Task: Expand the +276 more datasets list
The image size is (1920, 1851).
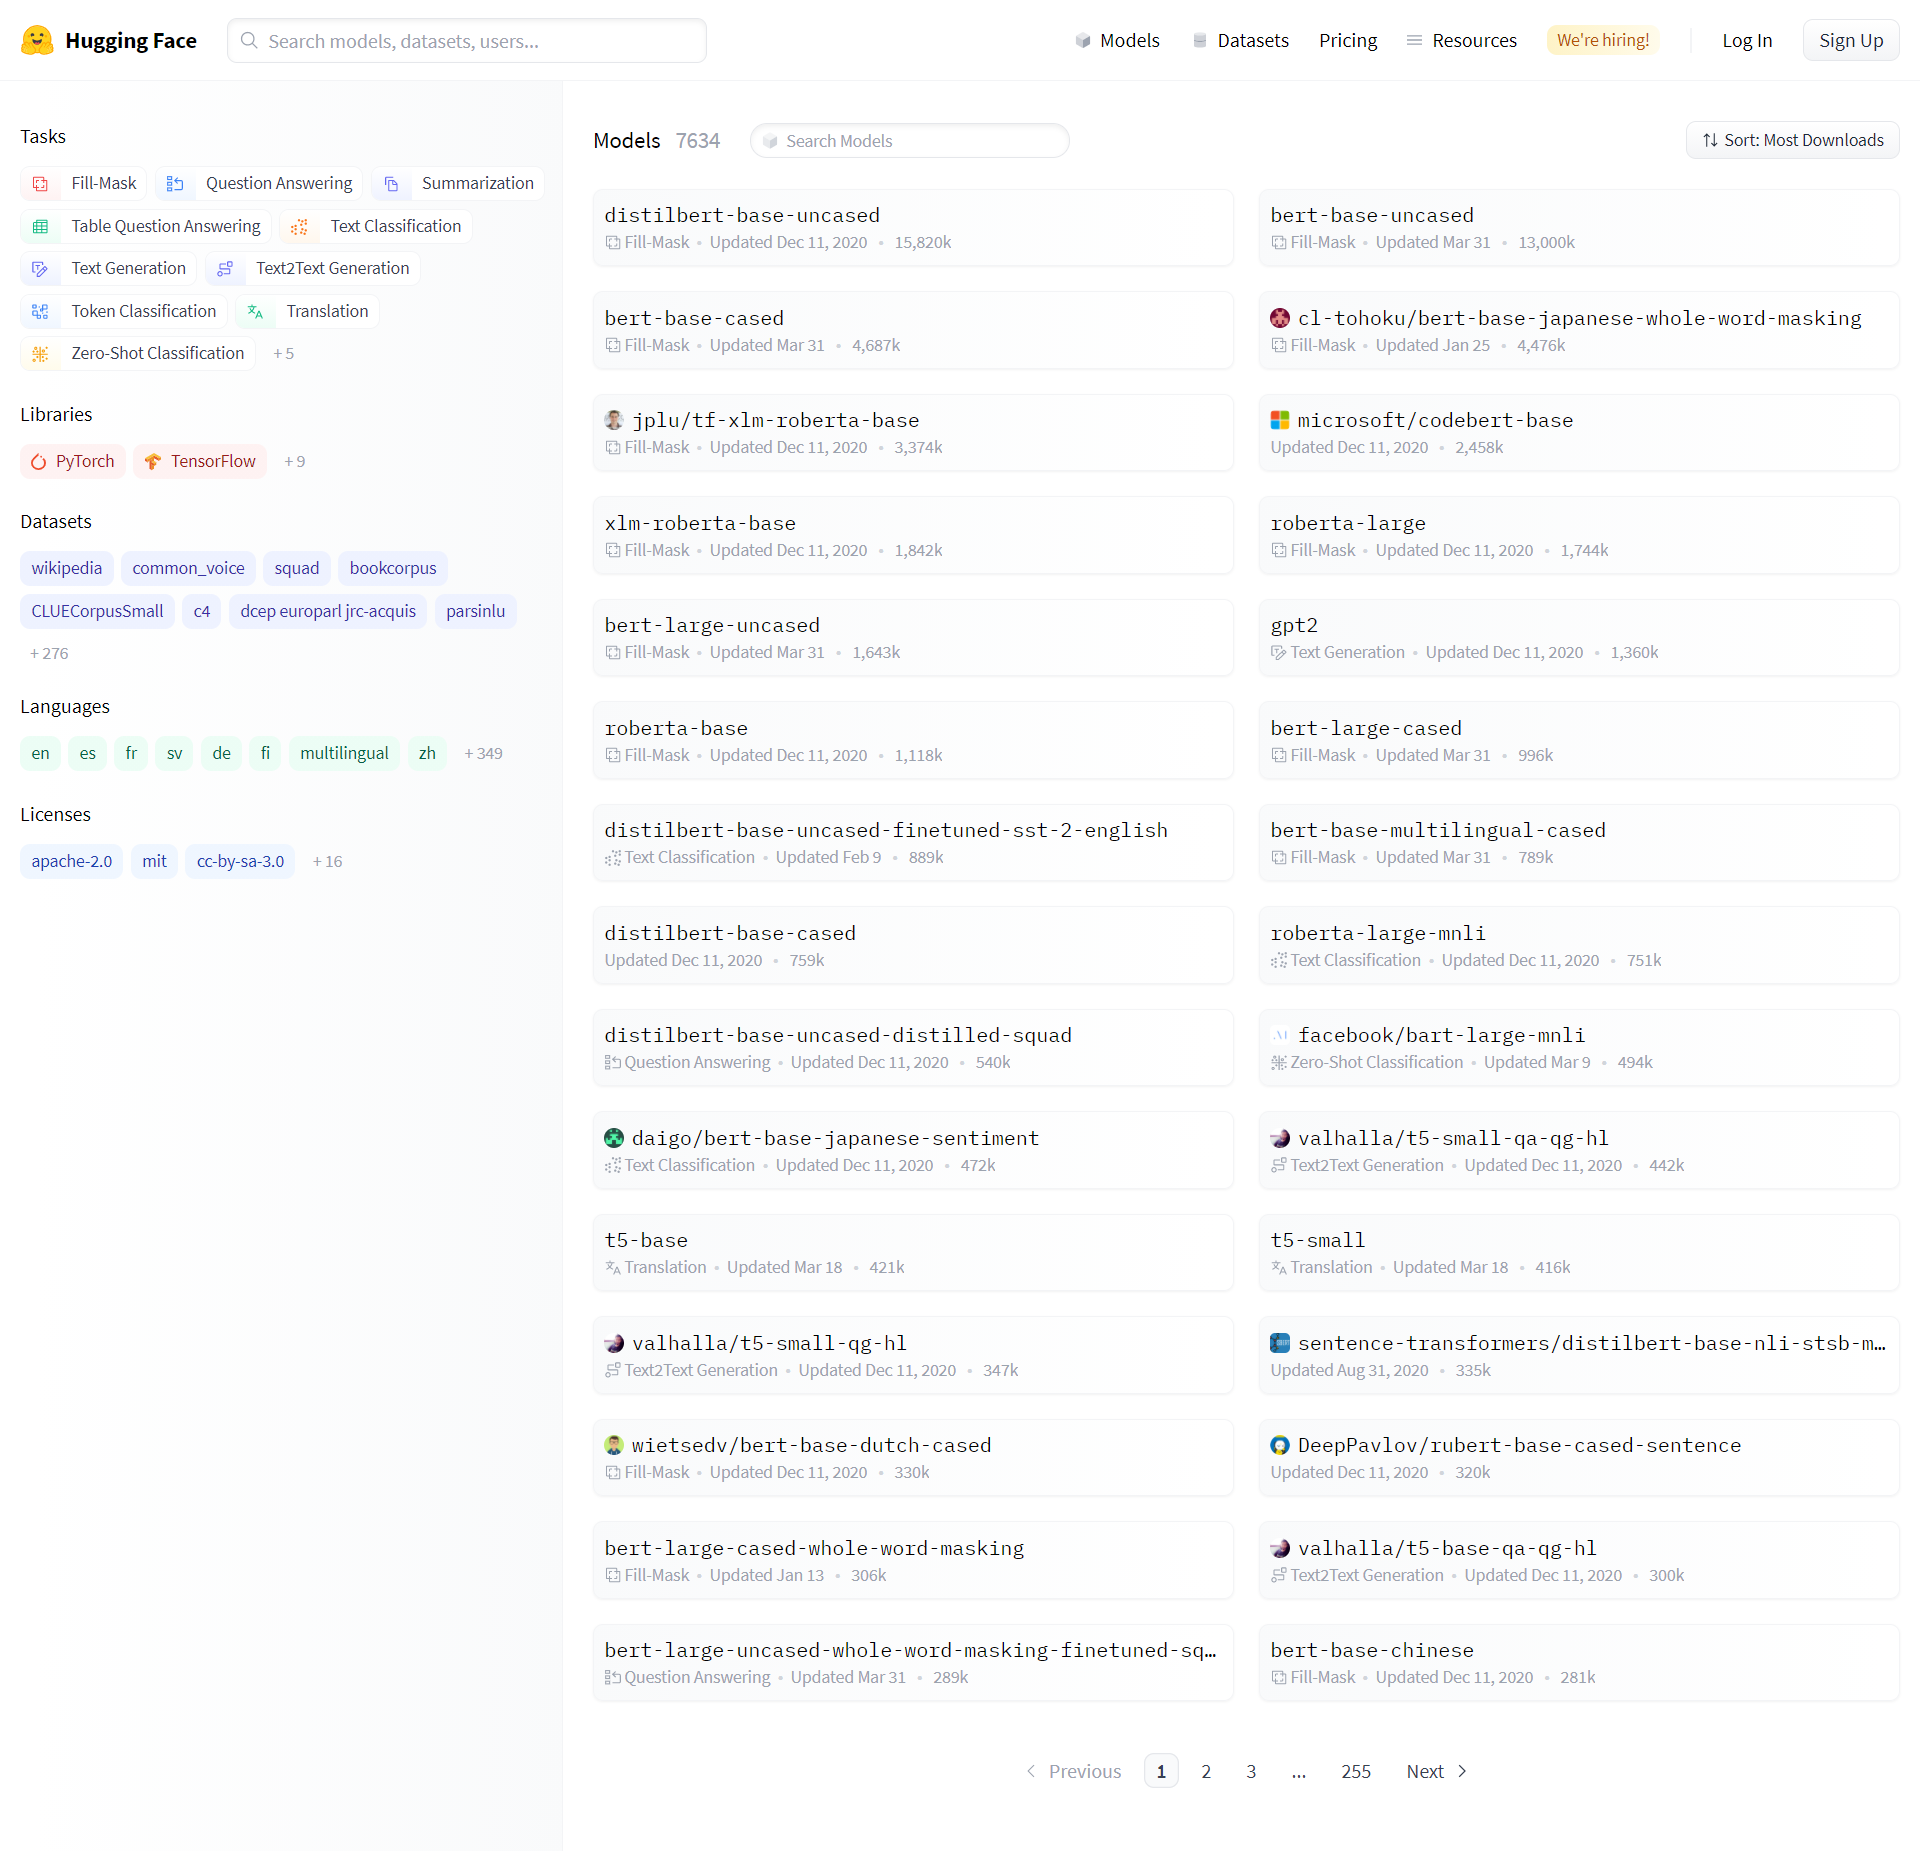Action: tap(49, 654)
